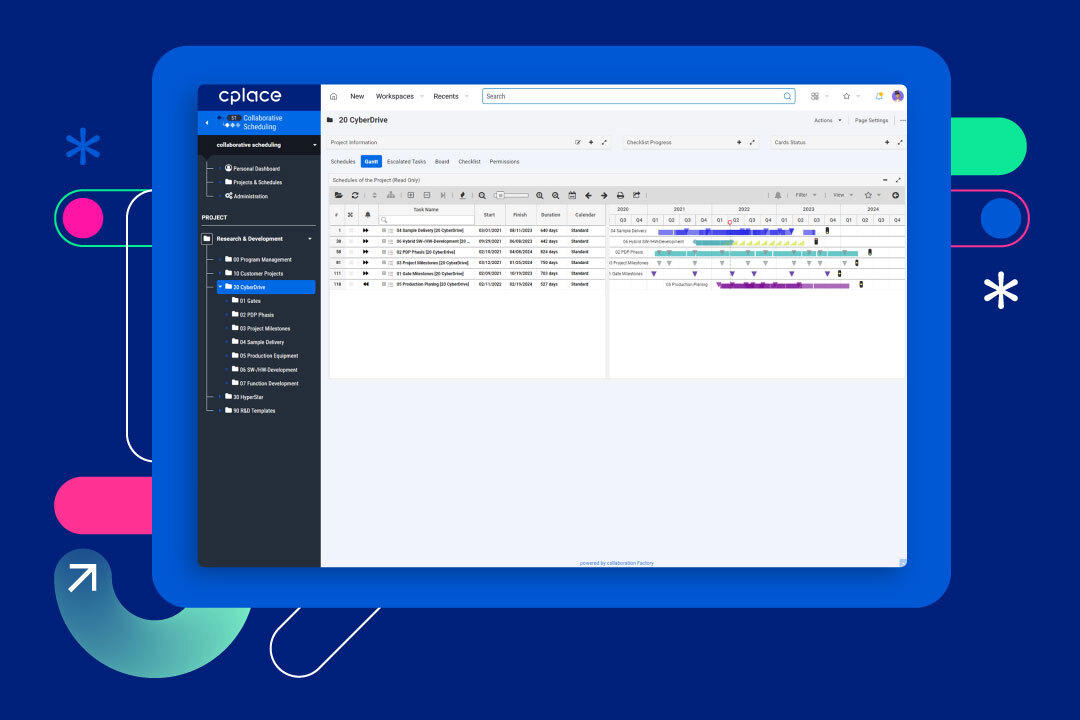Screen dimensions: 1080x720
Task: Maximize the Checklist Progress widget
Action: click(x=752, y=143)
